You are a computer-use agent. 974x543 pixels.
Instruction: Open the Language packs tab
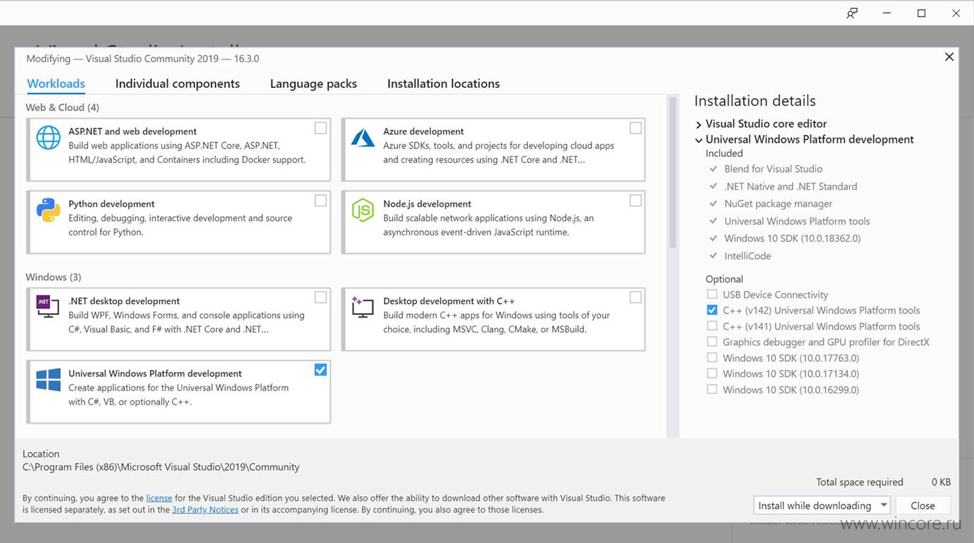point(313,83)
